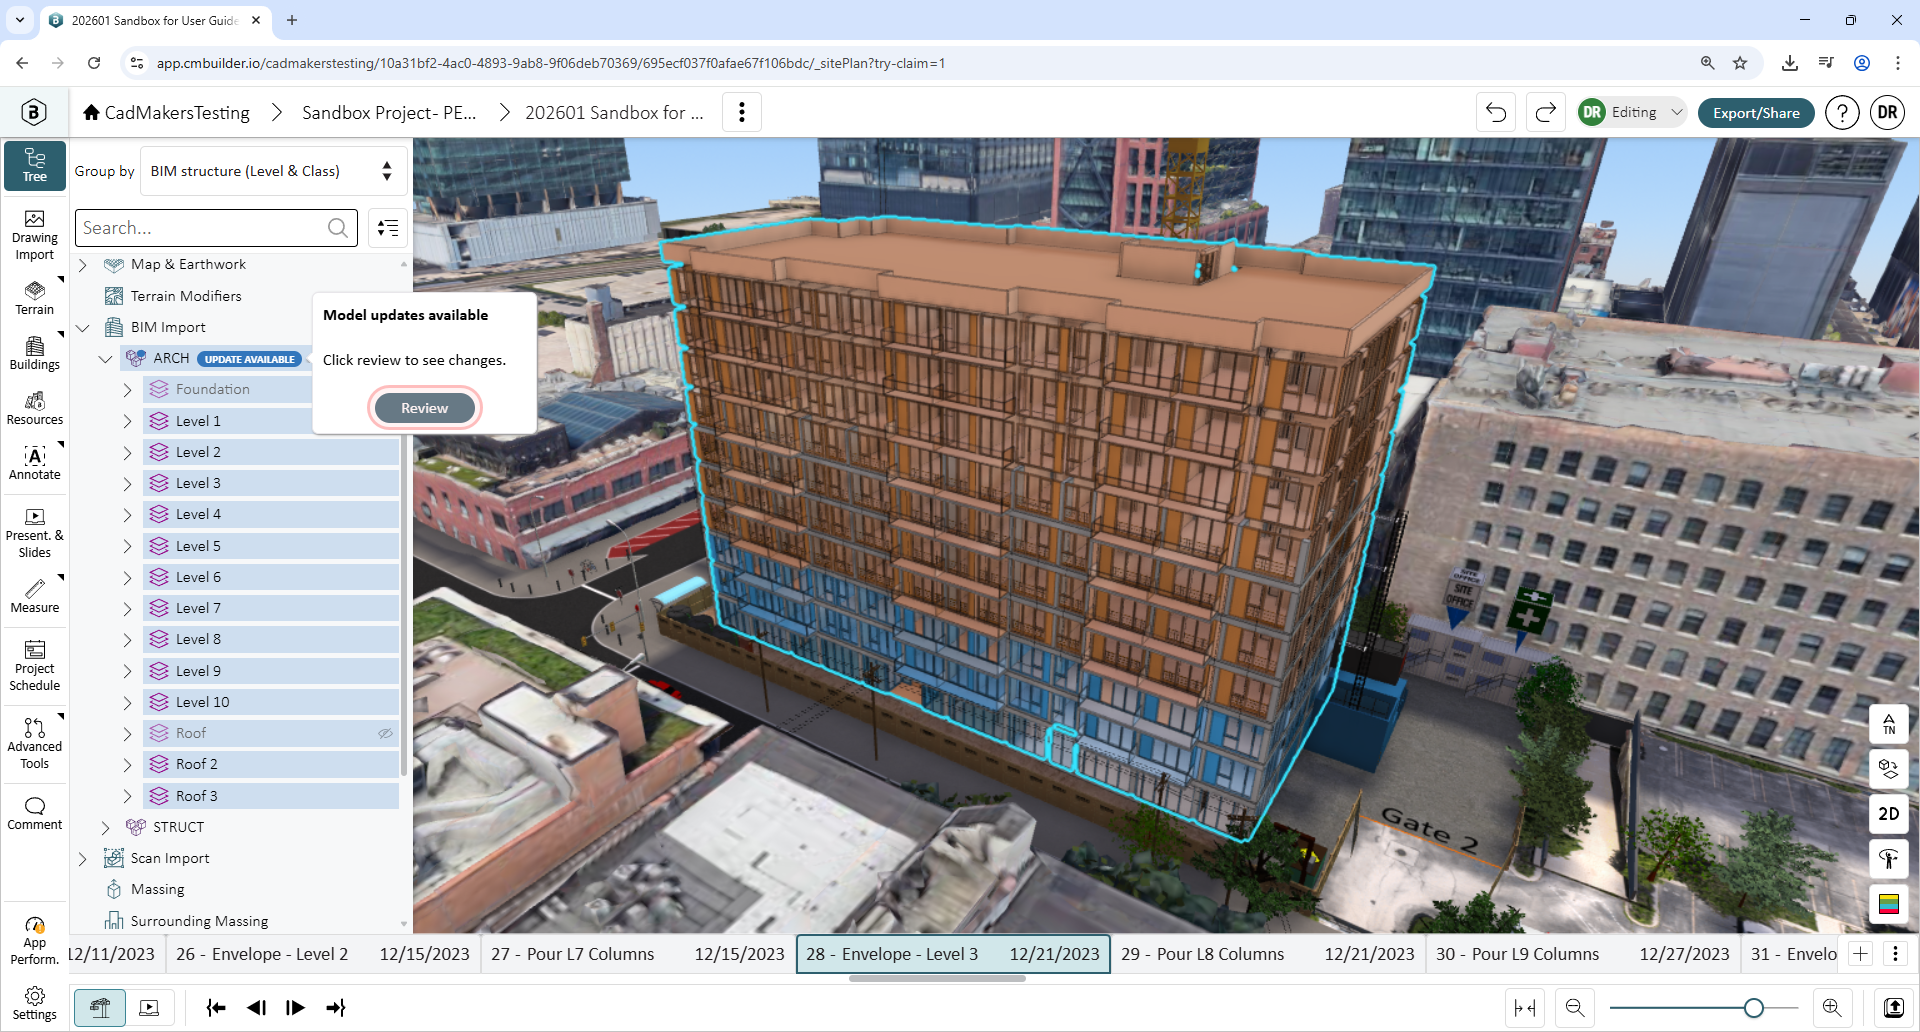Open the color legend viewer icon
This screenshot has height=1032, width=1920.
pos(1889,904)
